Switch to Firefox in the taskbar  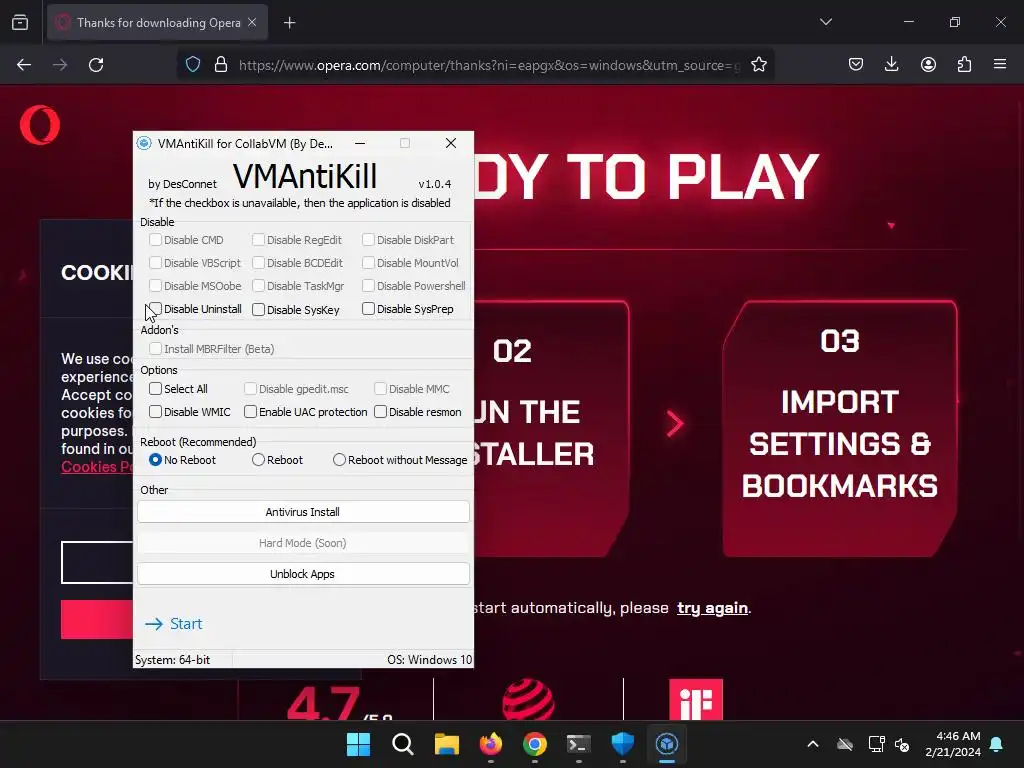490,744
